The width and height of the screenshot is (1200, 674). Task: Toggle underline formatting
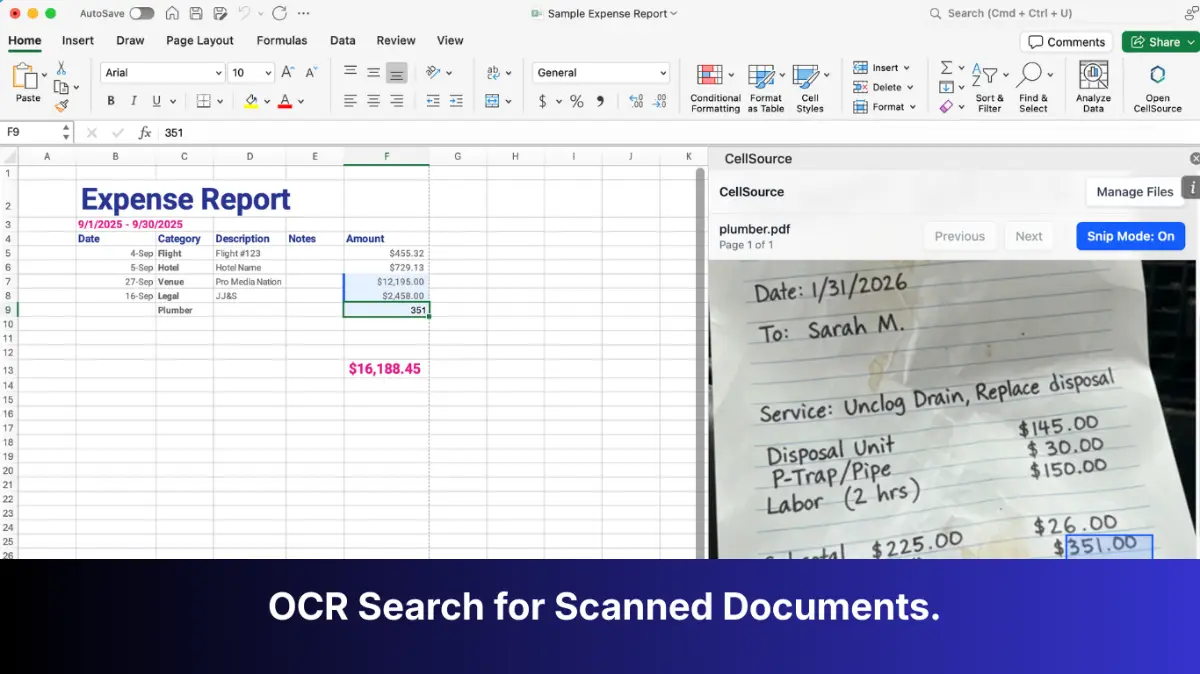point(157,101)
